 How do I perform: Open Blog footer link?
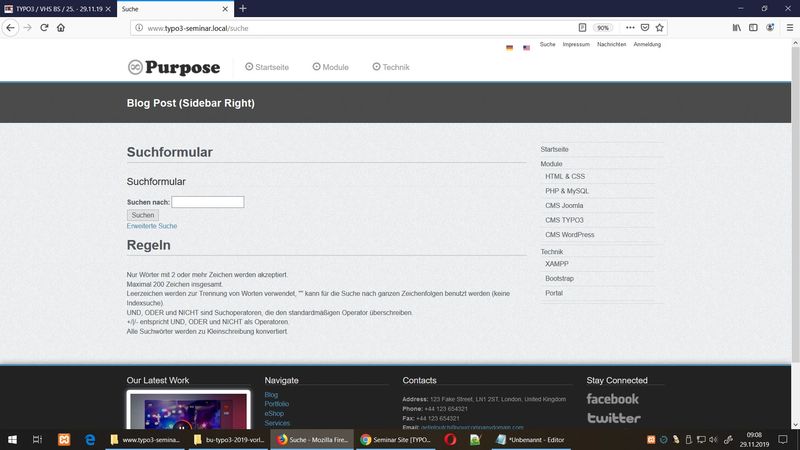271,395
